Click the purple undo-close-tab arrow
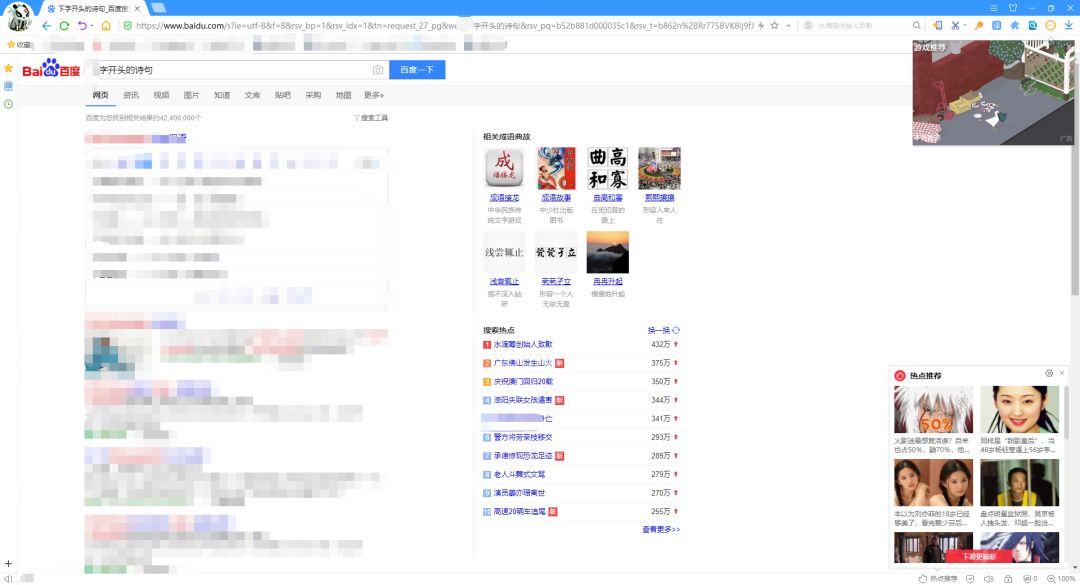 coord(82,25)
